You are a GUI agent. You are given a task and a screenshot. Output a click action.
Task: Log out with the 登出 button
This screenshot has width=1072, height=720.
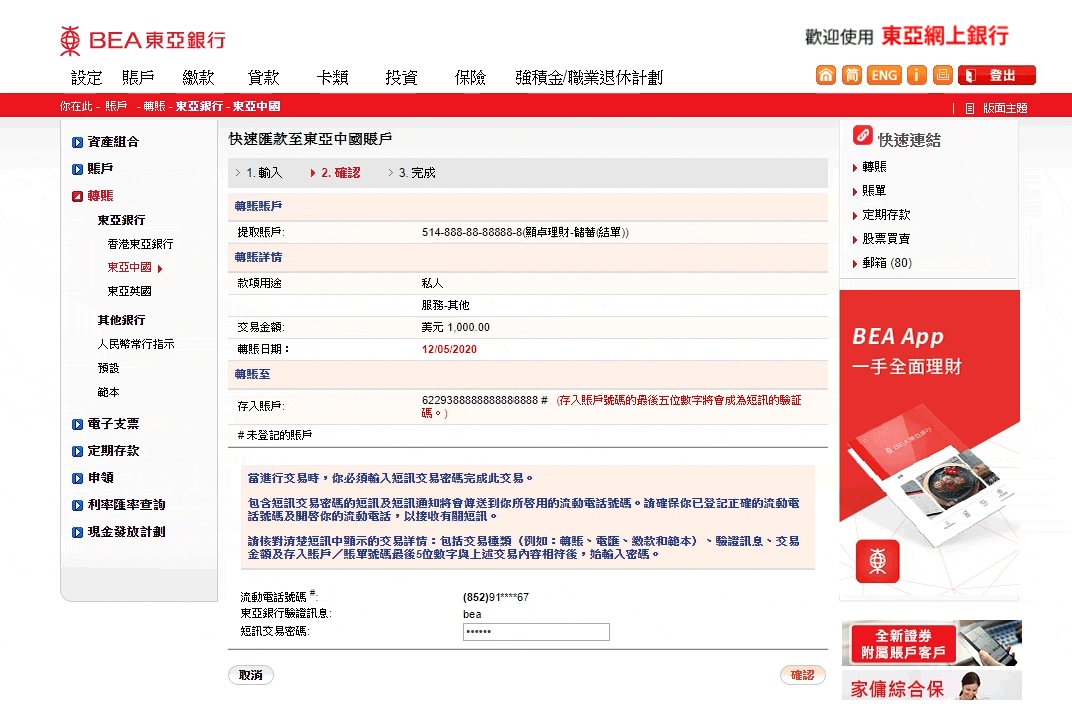997,75
